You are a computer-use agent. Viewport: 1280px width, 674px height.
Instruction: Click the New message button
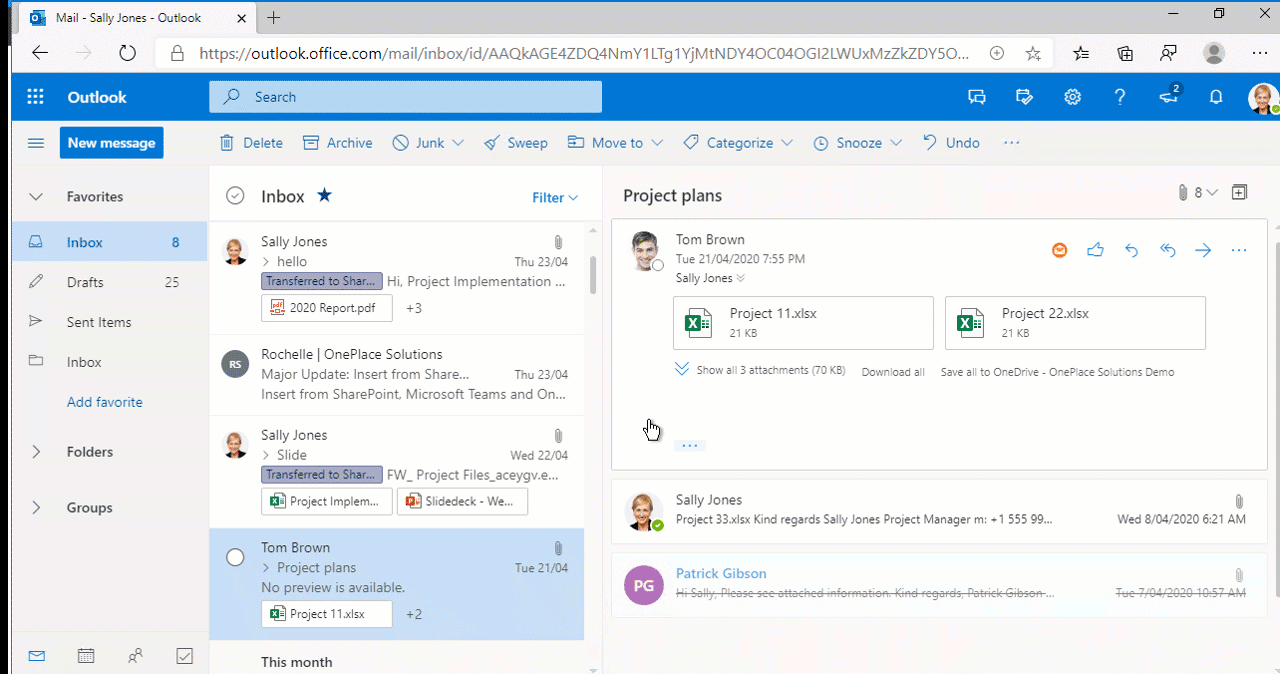point(112,143)
